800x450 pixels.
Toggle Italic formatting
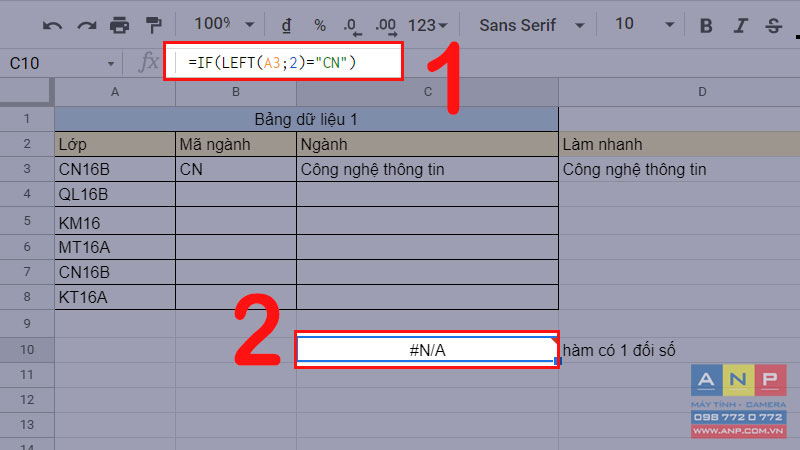click(x=740, y=25)
